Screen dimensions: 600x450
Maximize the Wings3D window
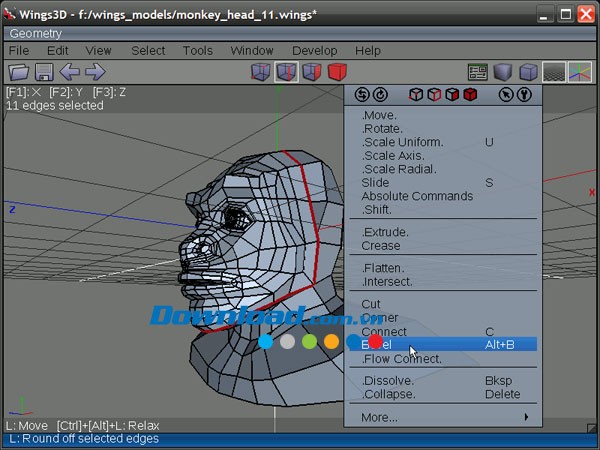pyautogui.click(x=565, y=14)
